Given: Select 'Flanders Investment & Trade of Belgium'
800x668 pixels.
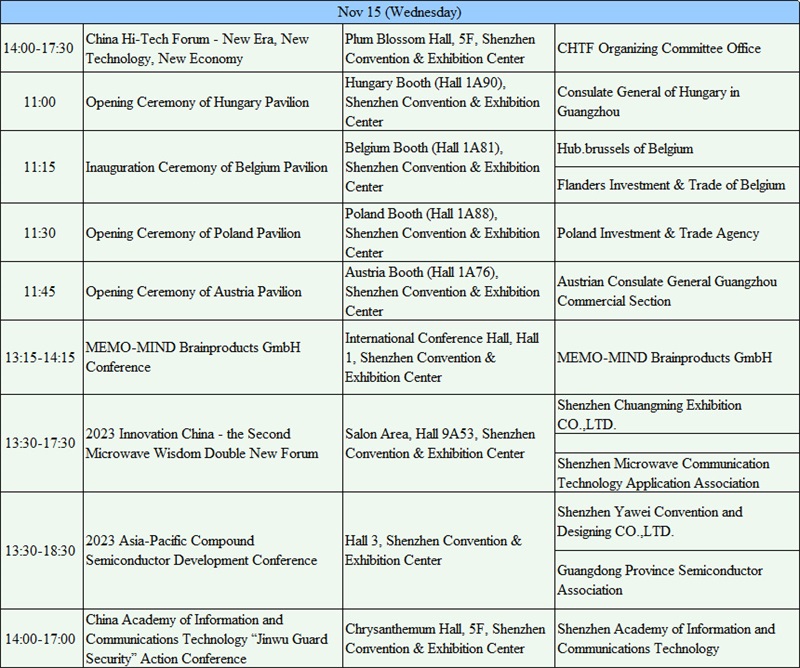Looking at the screenshot, I should 677,185.
